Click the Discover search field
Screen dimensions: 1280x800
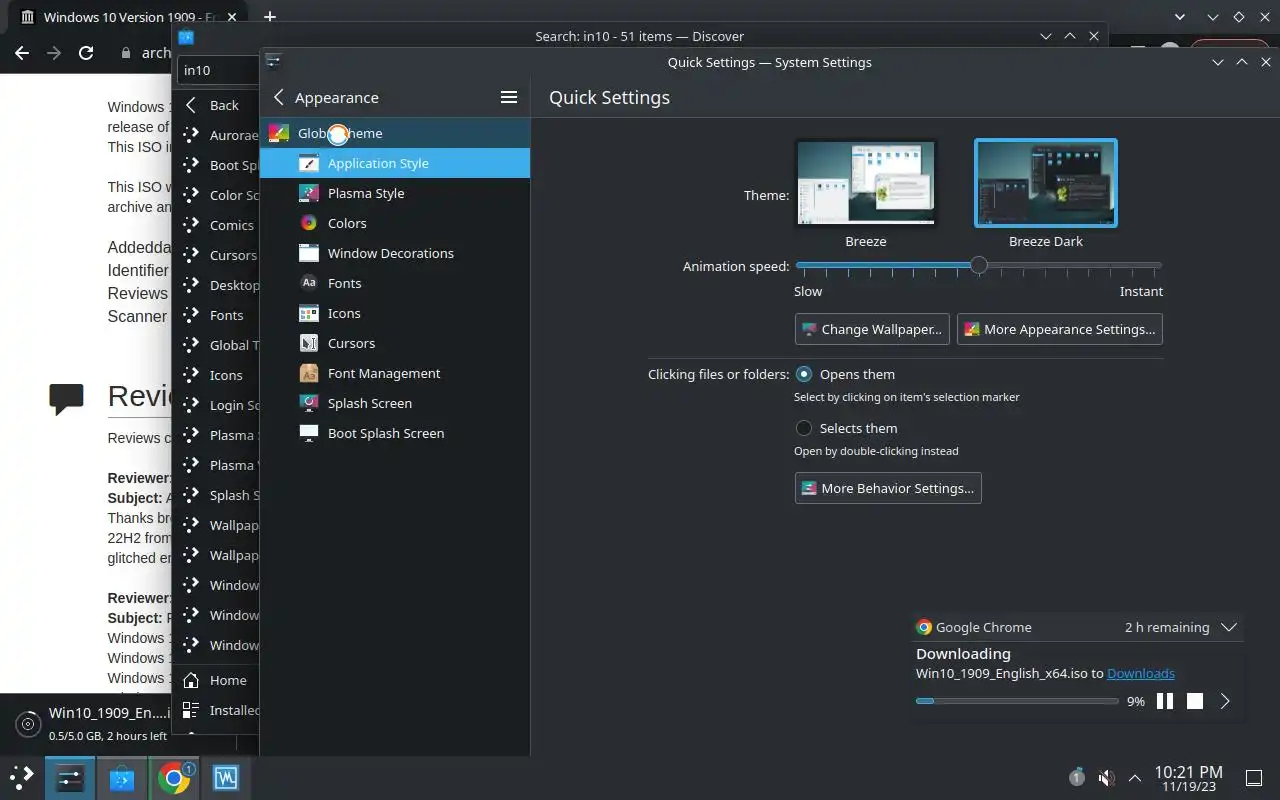point(218,70)
